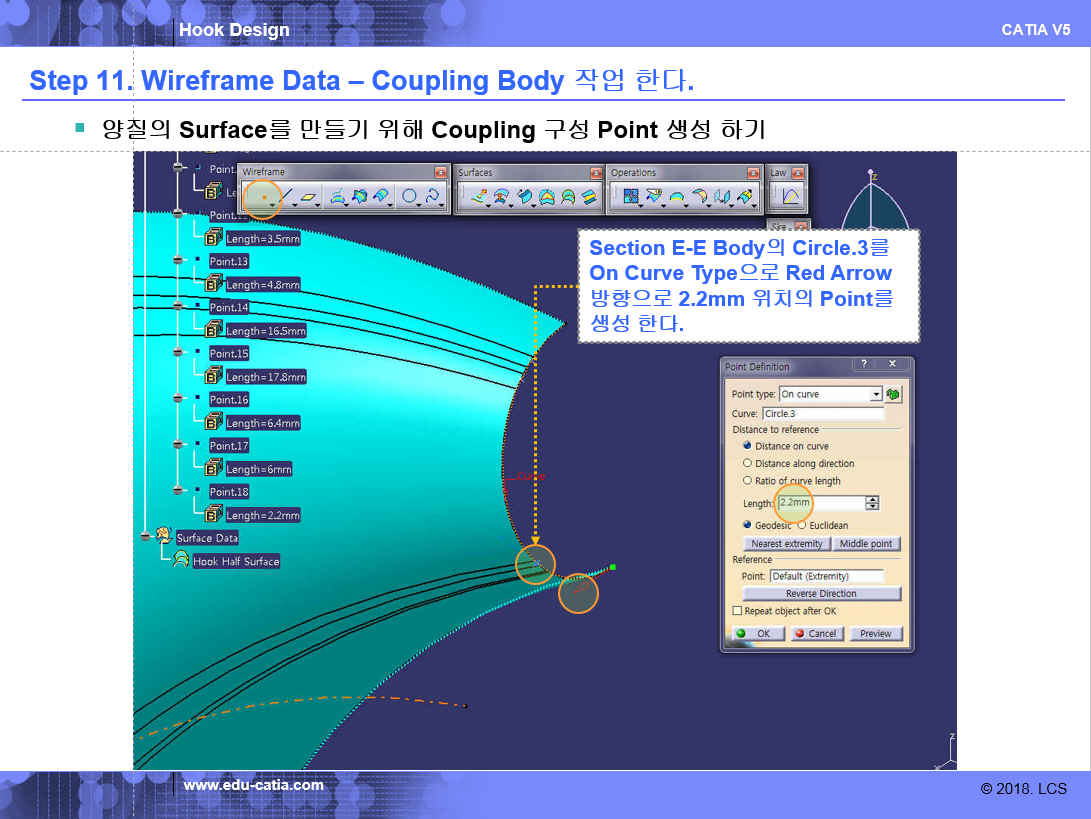Select the Point tool in Wireframe toolbar

click(262, 198)
